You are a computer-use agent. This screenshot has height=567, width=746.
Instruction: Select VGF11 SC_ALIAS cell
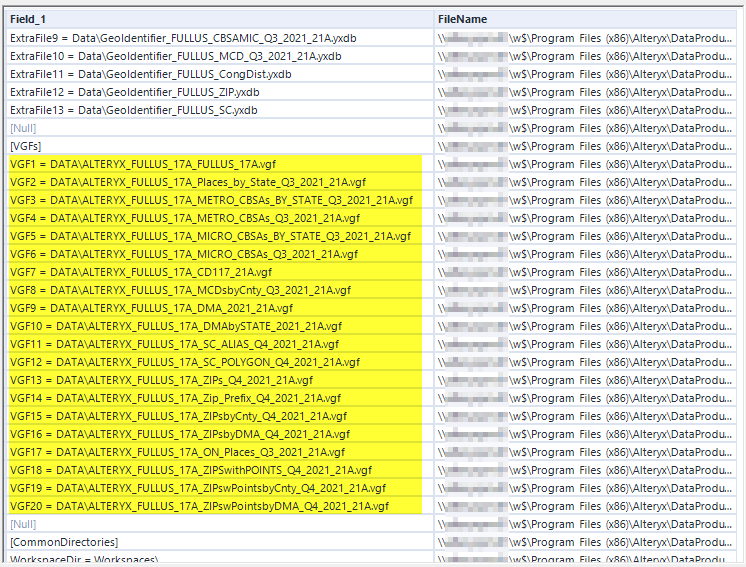[220, 344]
